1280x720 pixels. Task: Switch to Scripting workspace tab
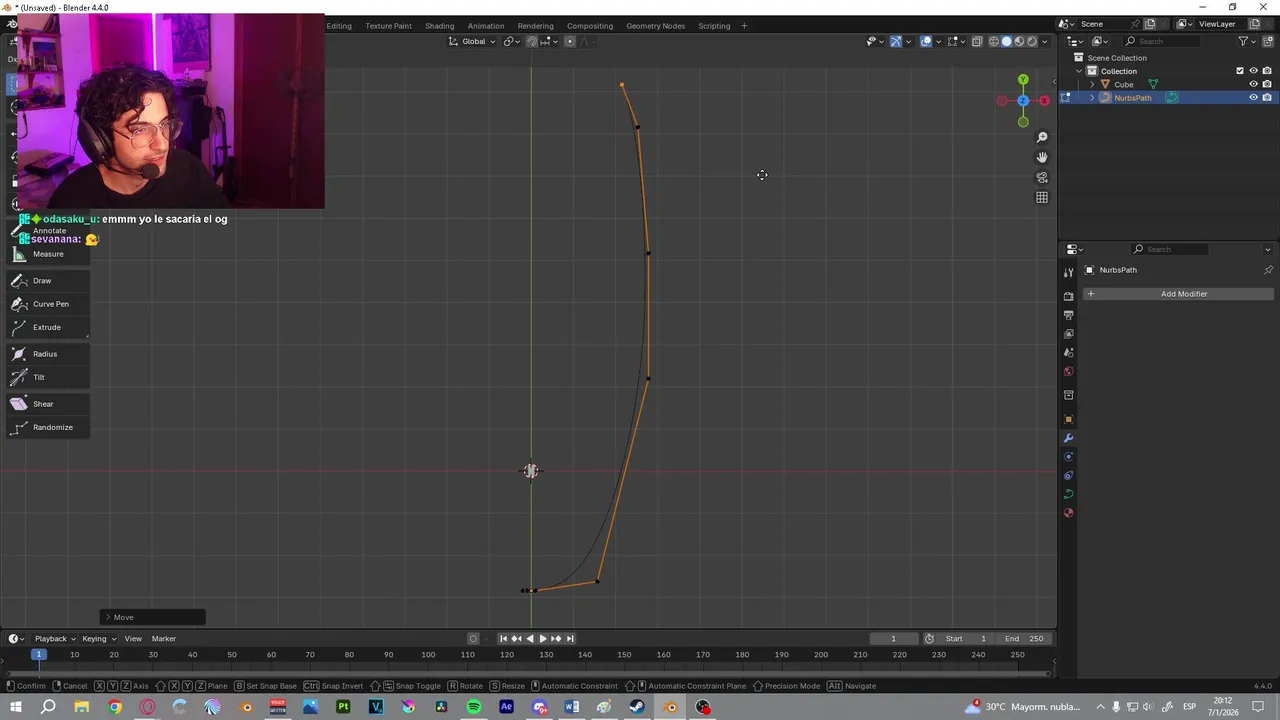[714, 26]
